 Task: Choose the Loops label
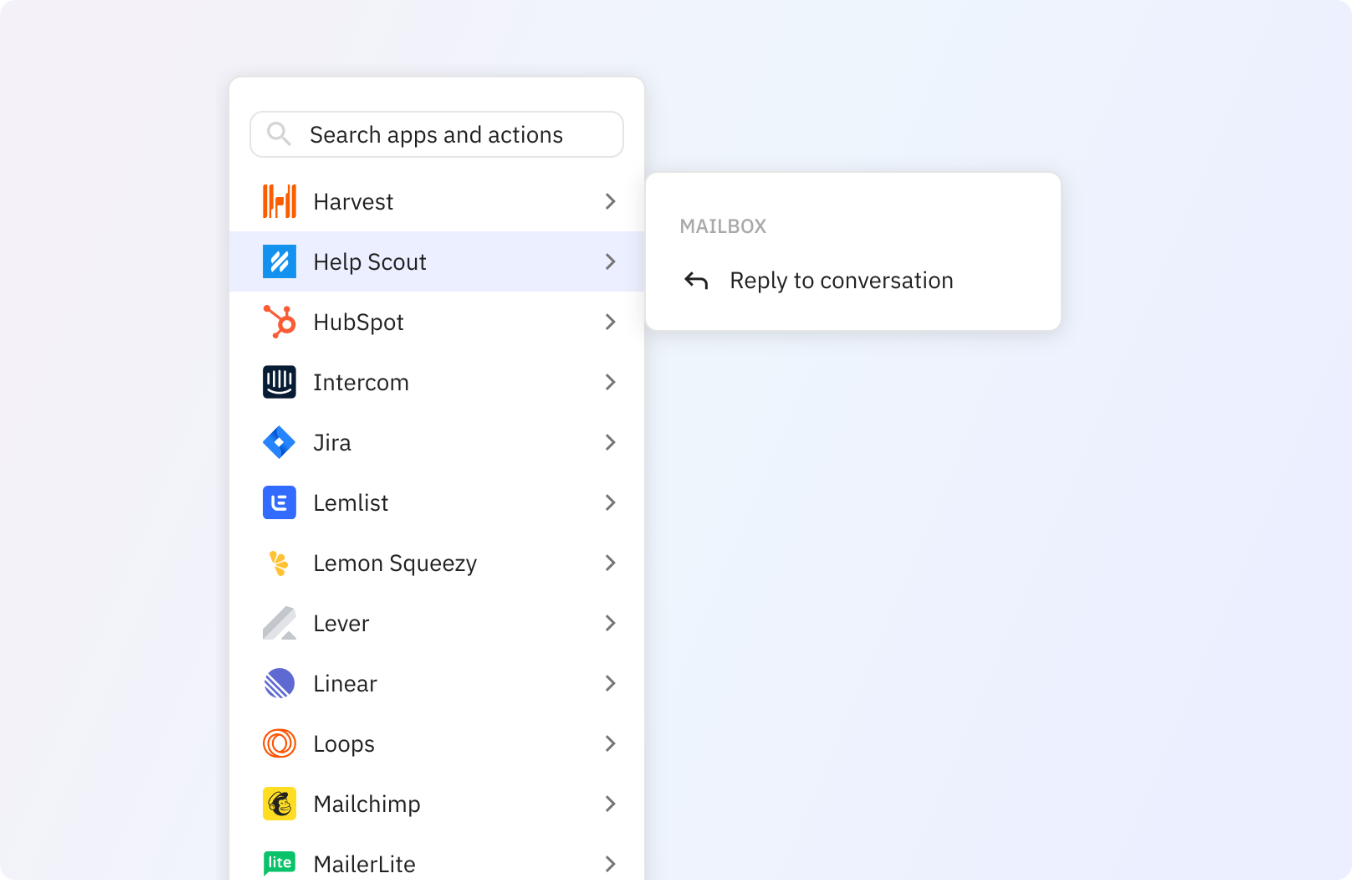[x=344, y=743]
